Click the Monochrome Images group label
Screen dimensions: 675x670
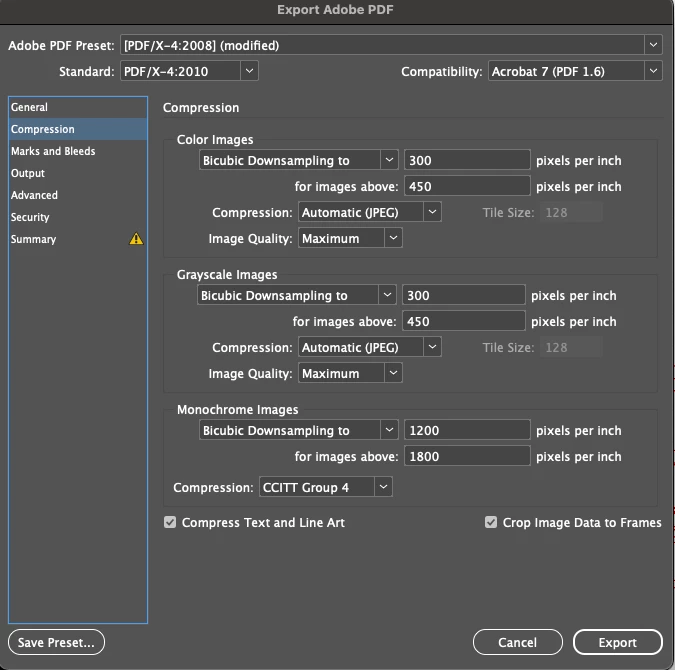tap(238, 409)
